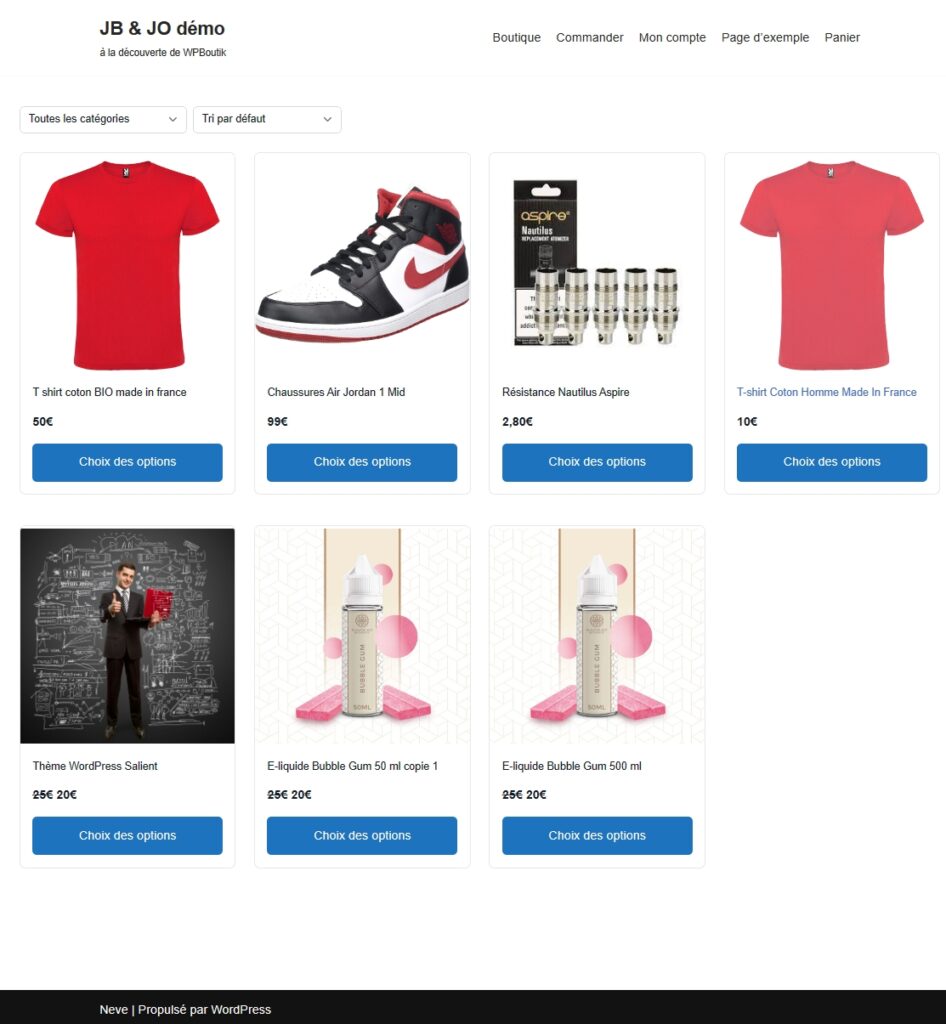
Task: Open the Thème WordPress Salient thumbnail
Action: [127, 635]
